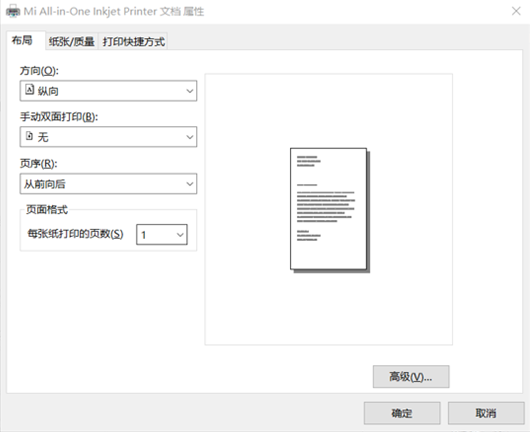The width and height of the screenshot is (530, 432).
Task: Click the portrait page icon in 方向 box
Action: tap(30, 90)
